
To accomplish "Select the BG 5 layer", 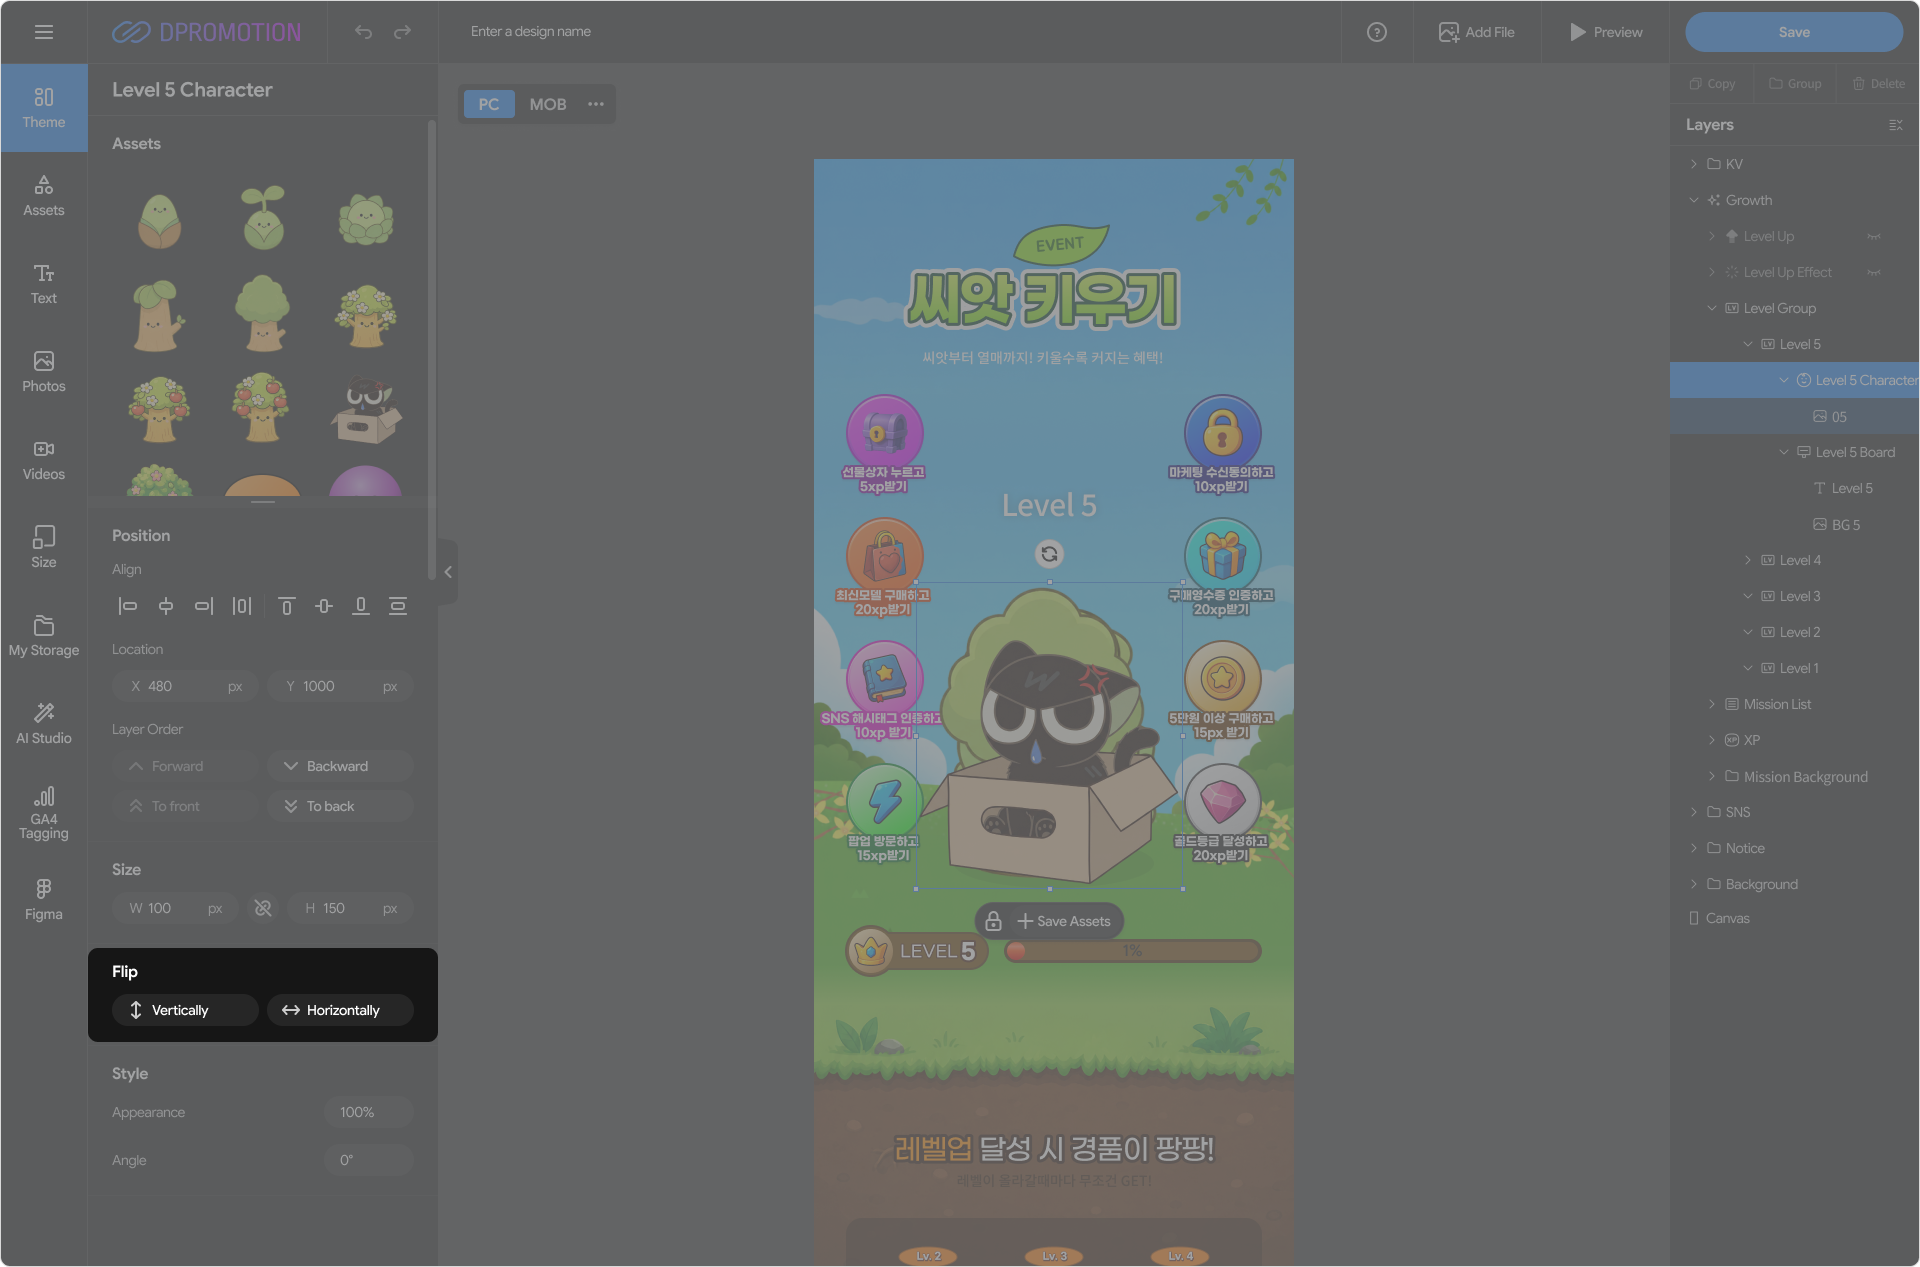I will coord(1795,525).
